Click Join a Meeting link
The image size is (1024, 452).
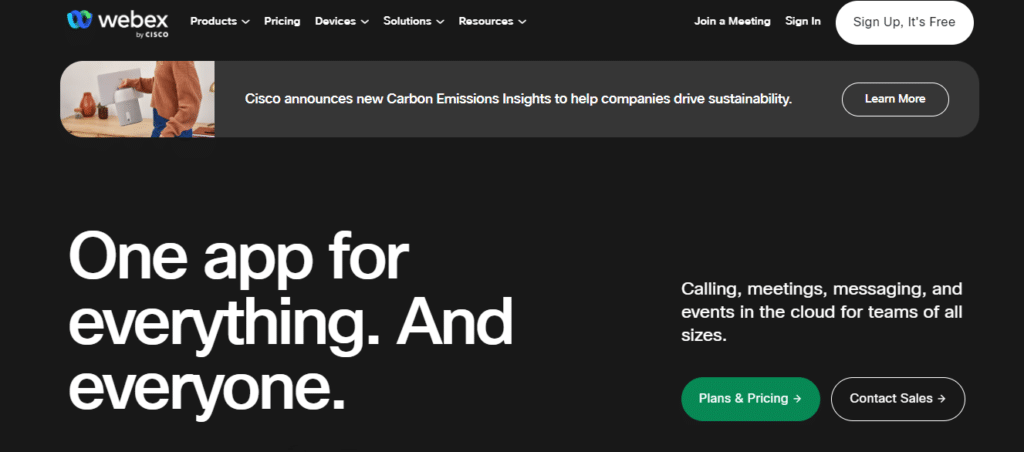click(x=732, y=21)
